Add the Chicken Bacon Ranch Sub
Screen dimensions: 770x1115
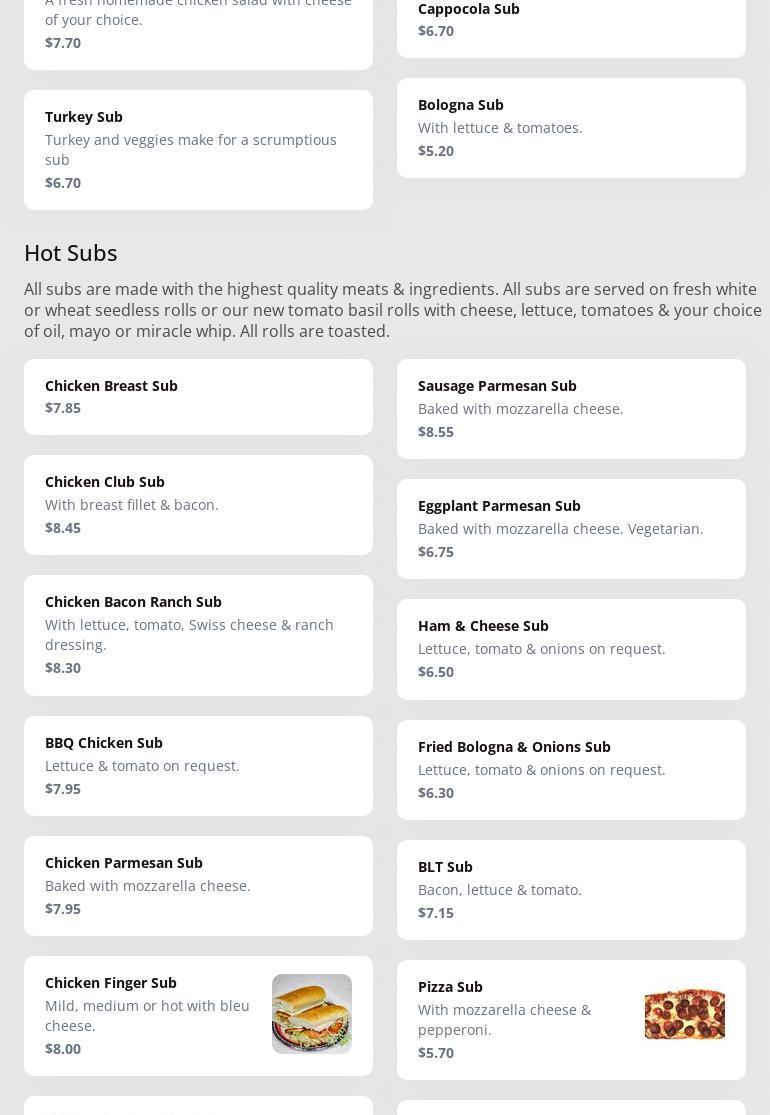click(x=133, y=602)
